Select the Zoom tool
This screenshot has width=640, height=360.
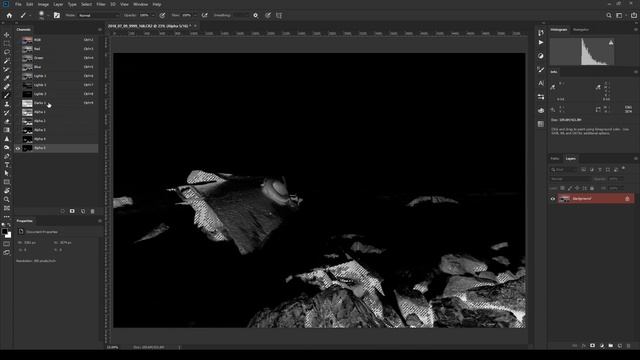(7, 199)
